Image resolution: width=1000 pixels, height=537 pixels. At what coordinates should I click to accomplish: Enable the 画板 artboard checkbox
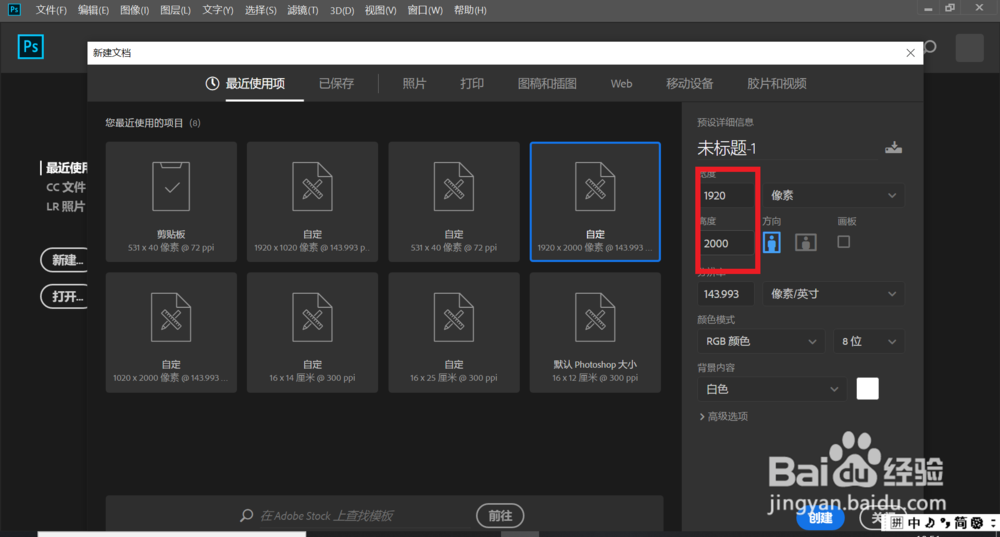(844, 242)
